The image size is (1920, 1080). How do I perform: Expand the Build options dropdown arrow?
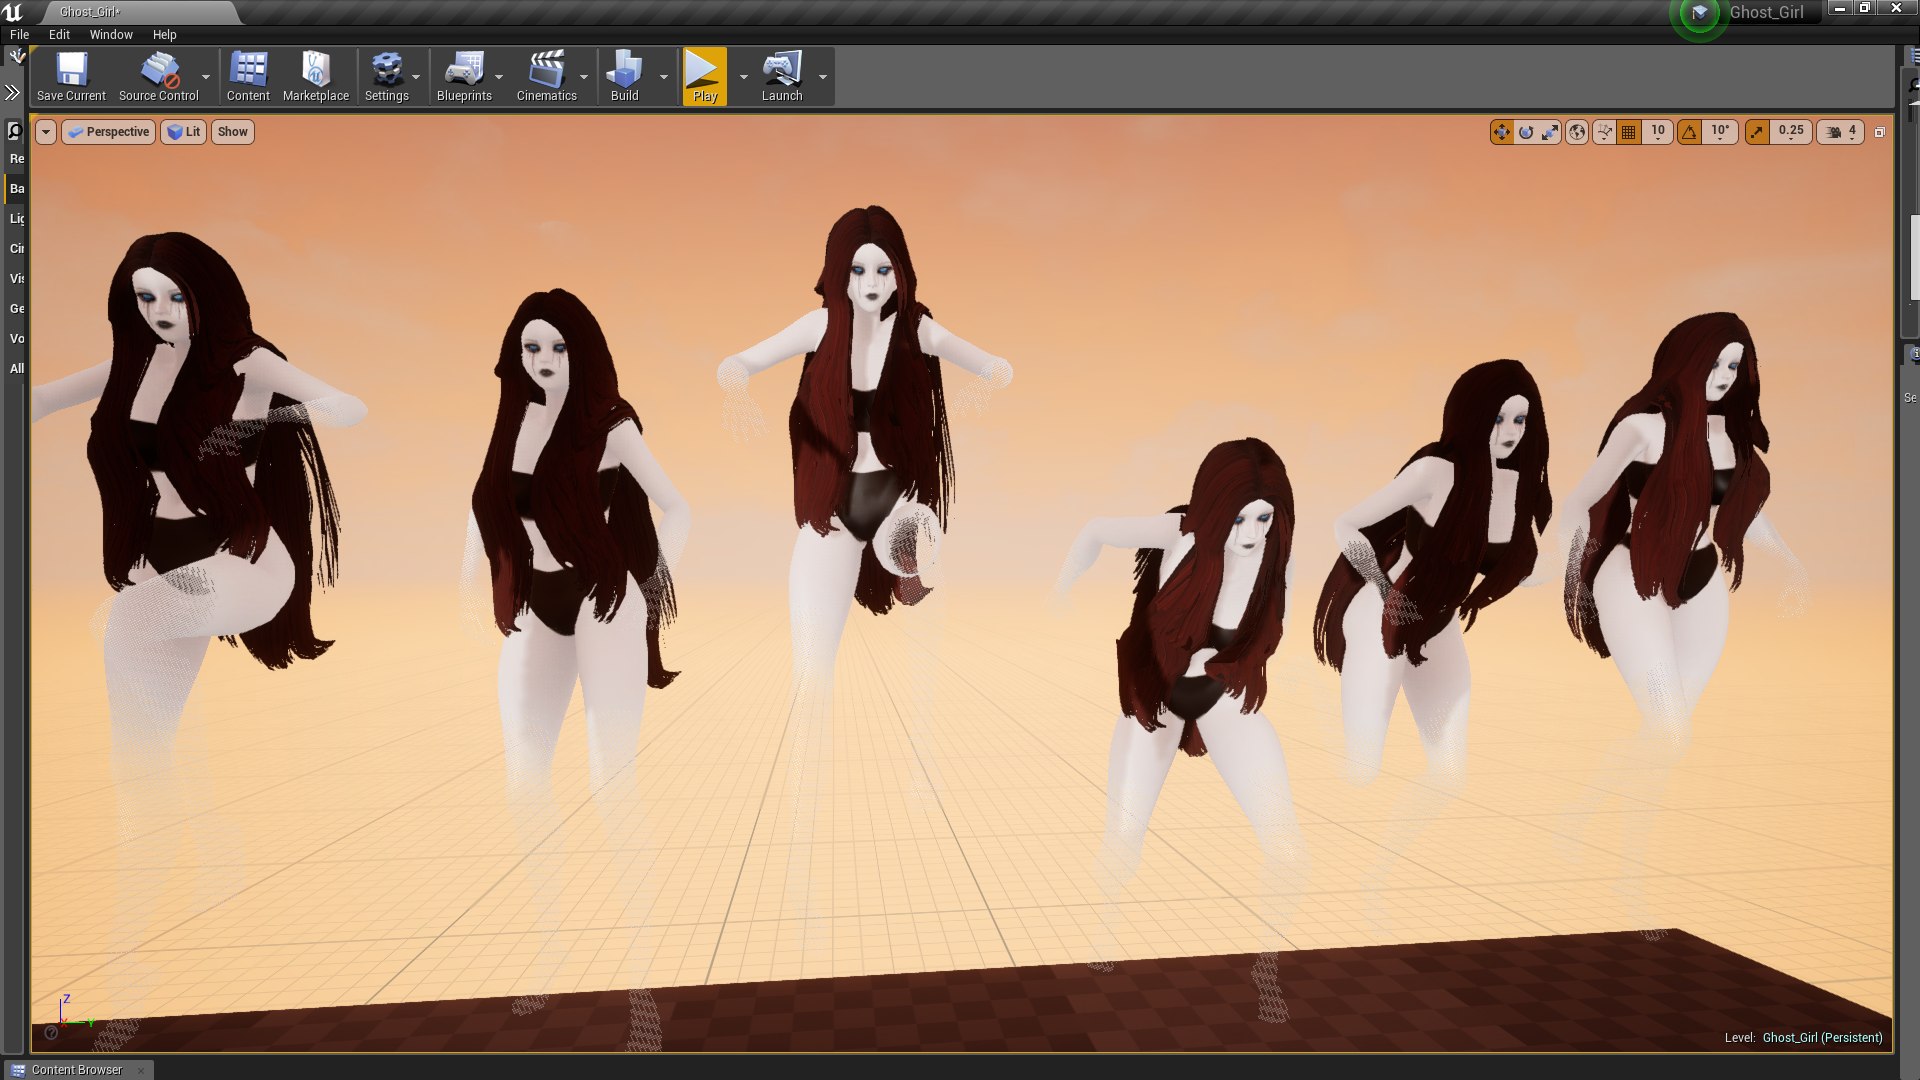[x=663, y=77]
